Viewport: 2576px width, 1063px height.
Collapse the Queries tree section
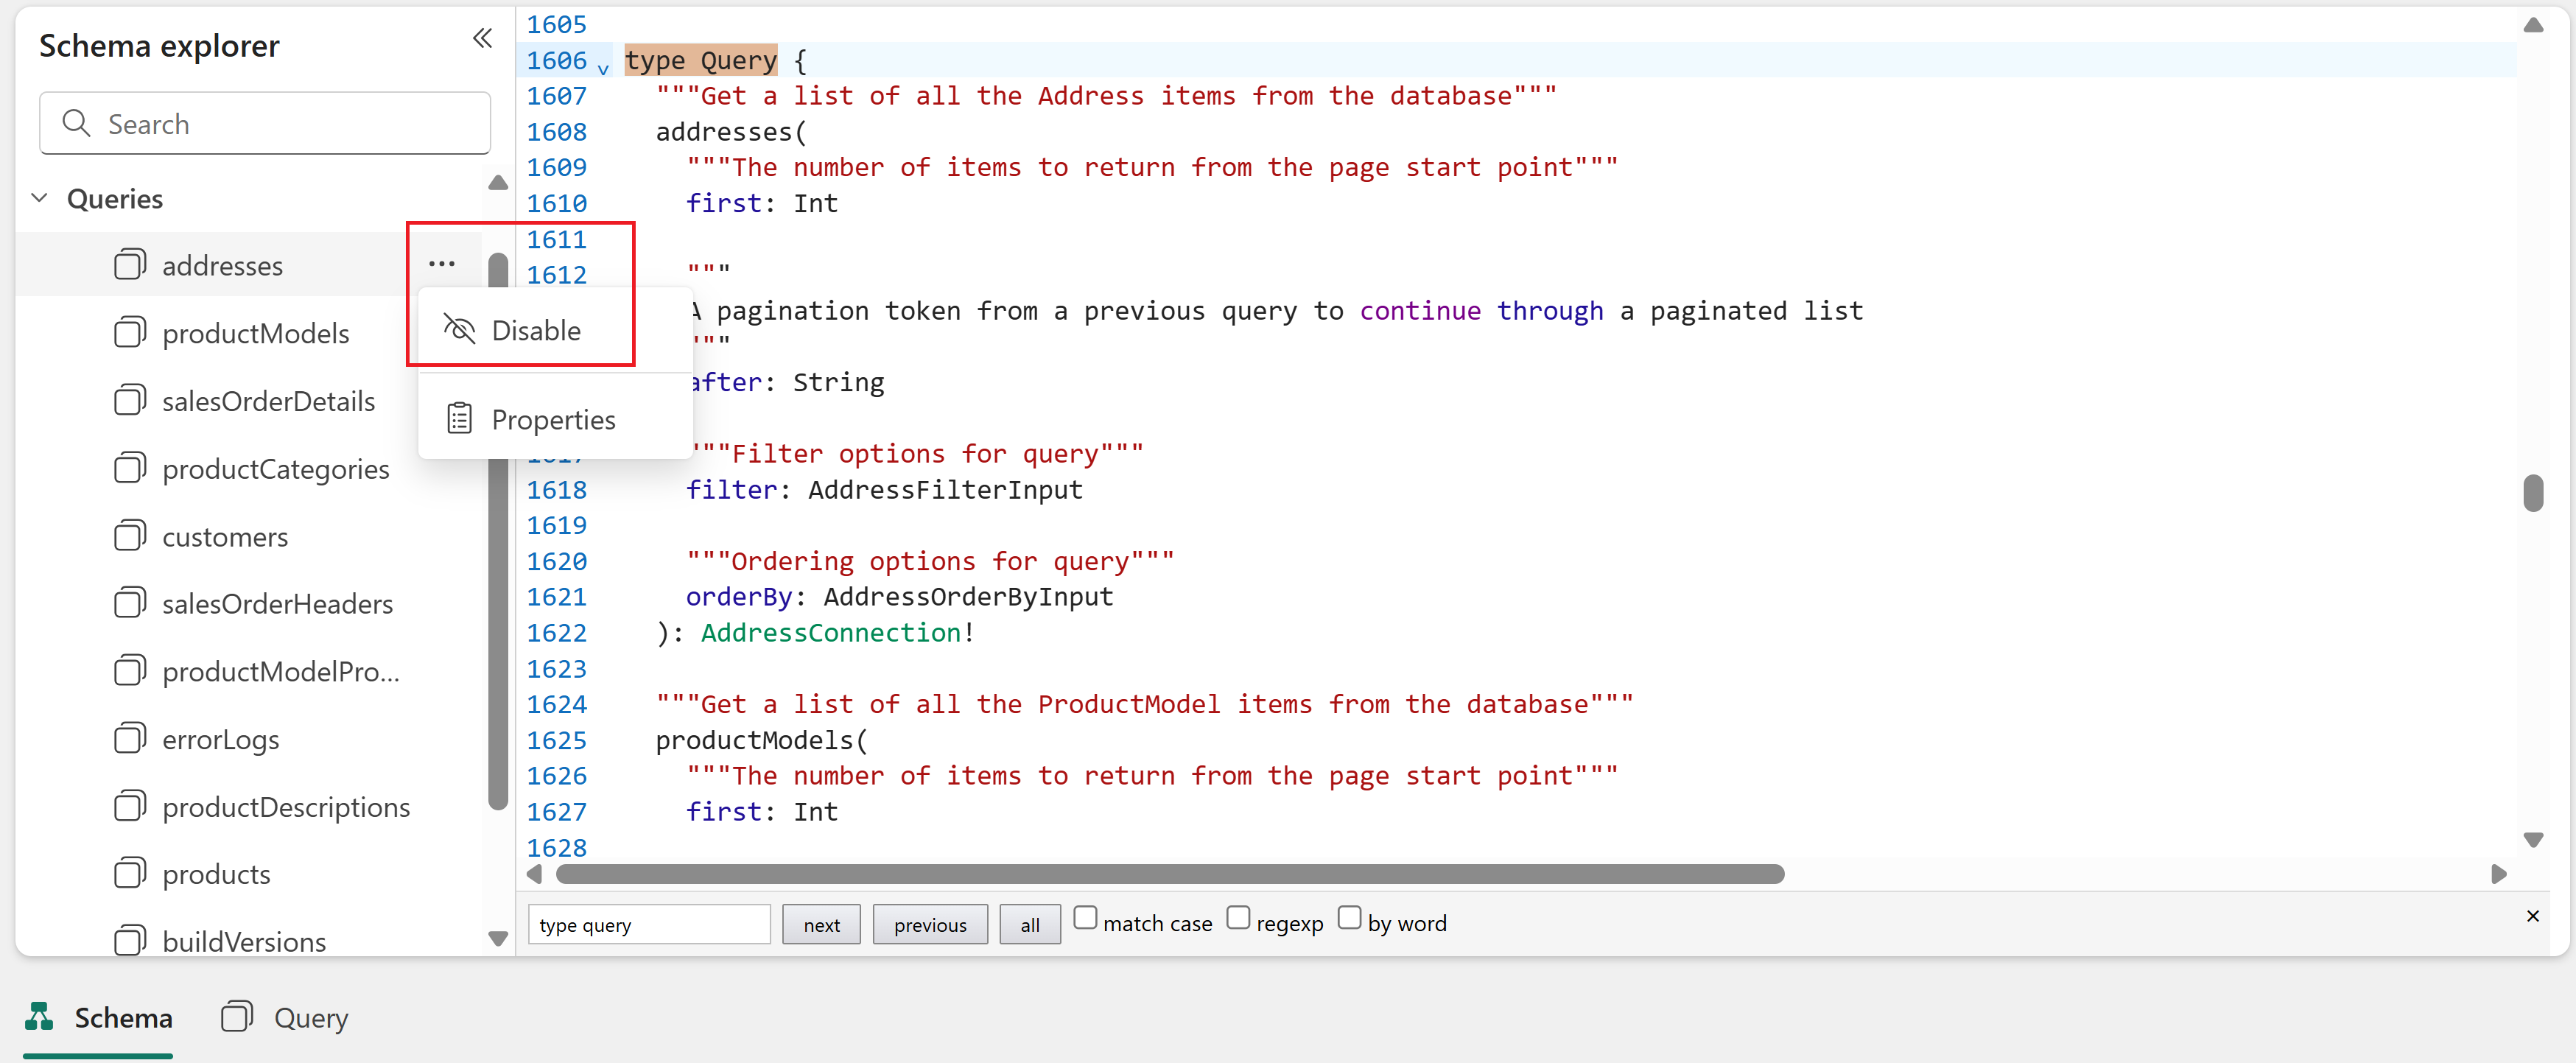pos(40,198)
